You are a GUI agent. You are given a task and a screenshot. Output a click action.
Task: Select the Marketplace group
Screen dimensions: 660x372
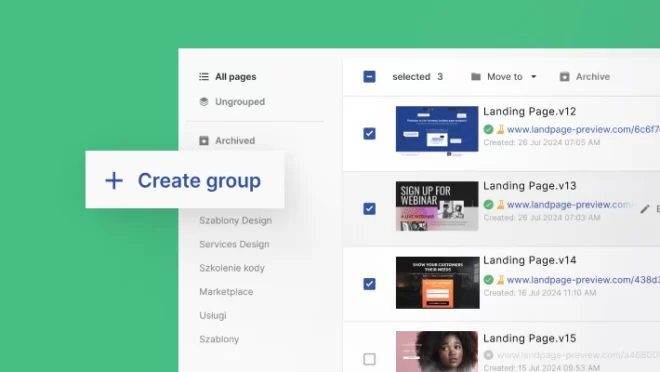point(226,292)
